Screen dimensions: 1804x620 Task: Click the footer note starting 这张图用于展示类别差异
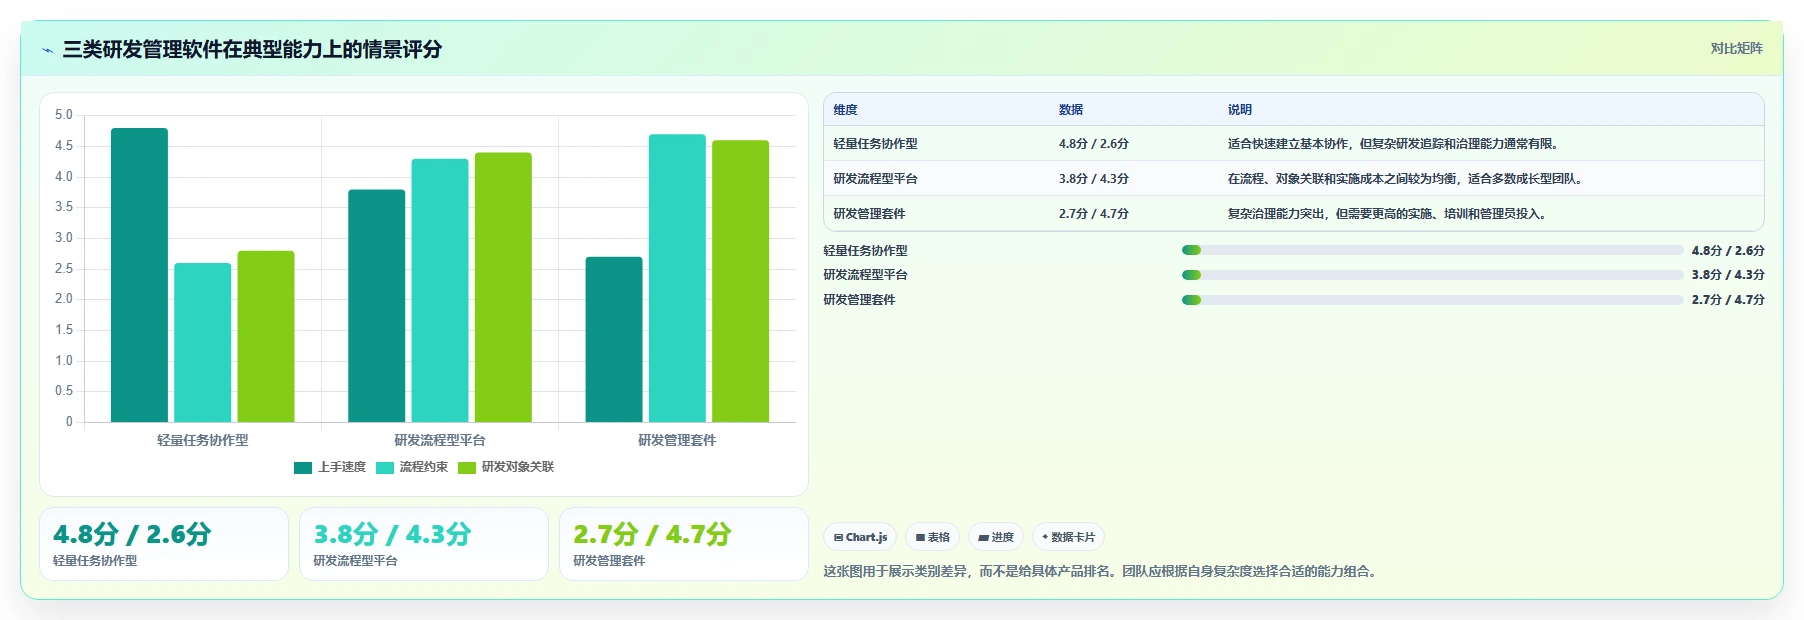(x=1102, y=572)
